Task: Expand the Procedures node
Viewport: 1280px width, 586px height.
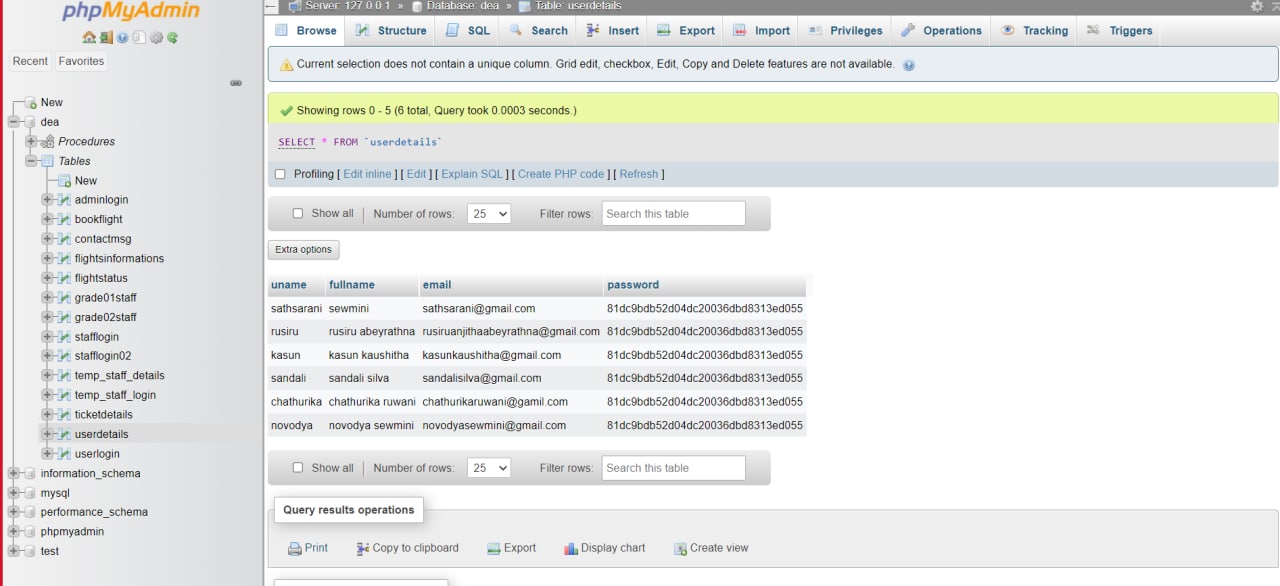Action: [31, 141]
